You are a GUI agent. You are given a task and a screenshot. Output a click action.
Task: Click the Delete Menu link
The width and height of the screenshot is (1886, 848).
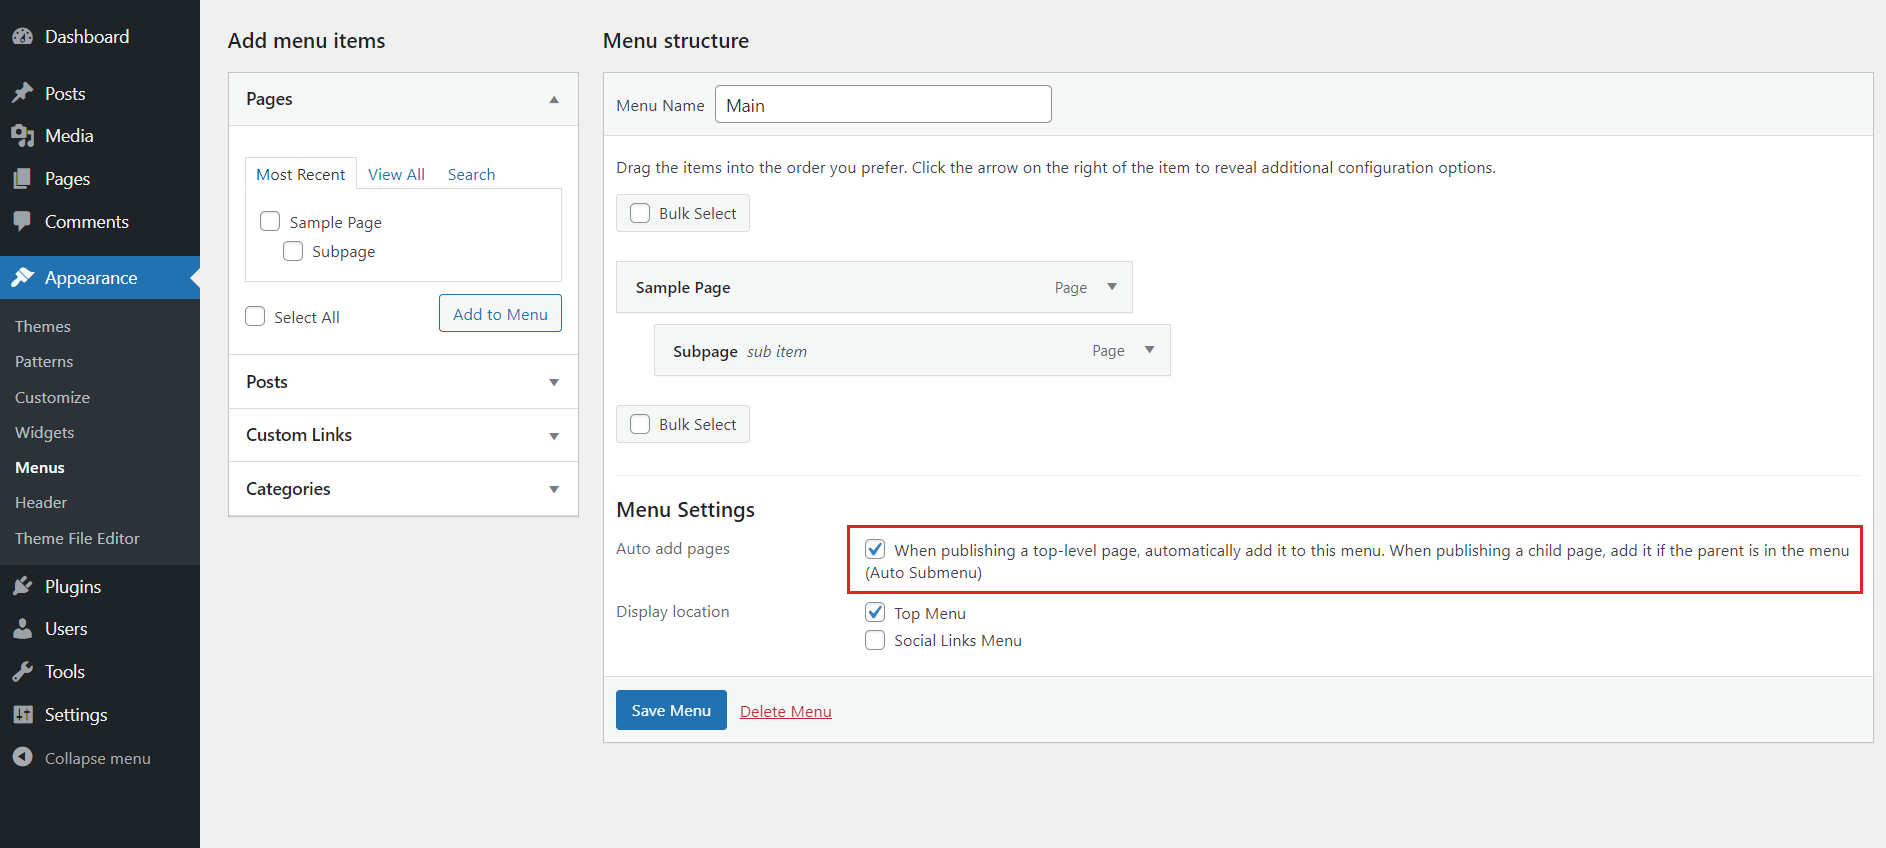(x=785, y=711)
